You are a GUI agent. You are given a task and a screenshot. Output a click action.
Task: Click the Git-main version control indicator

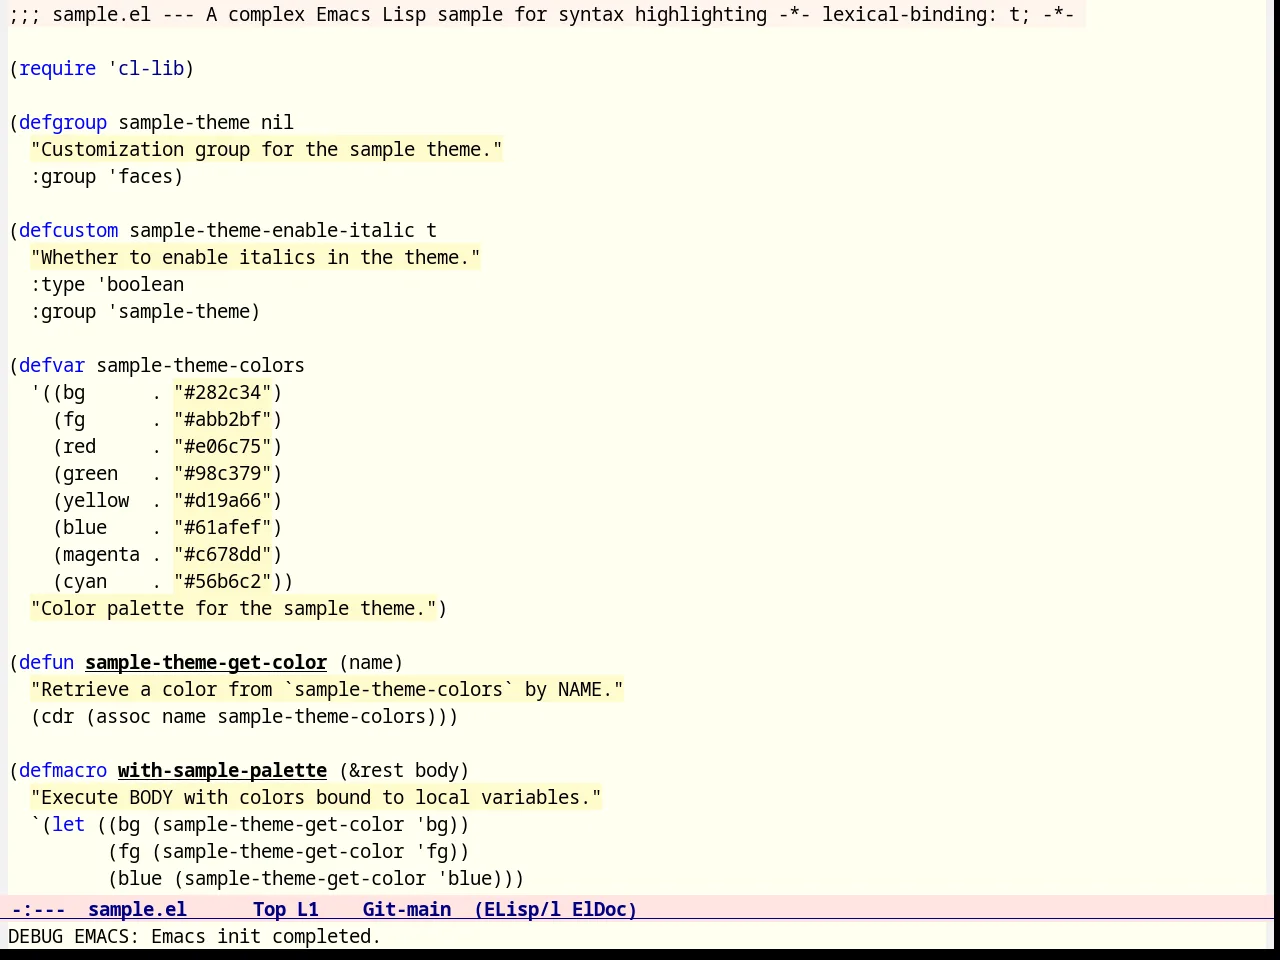[406, 909]
